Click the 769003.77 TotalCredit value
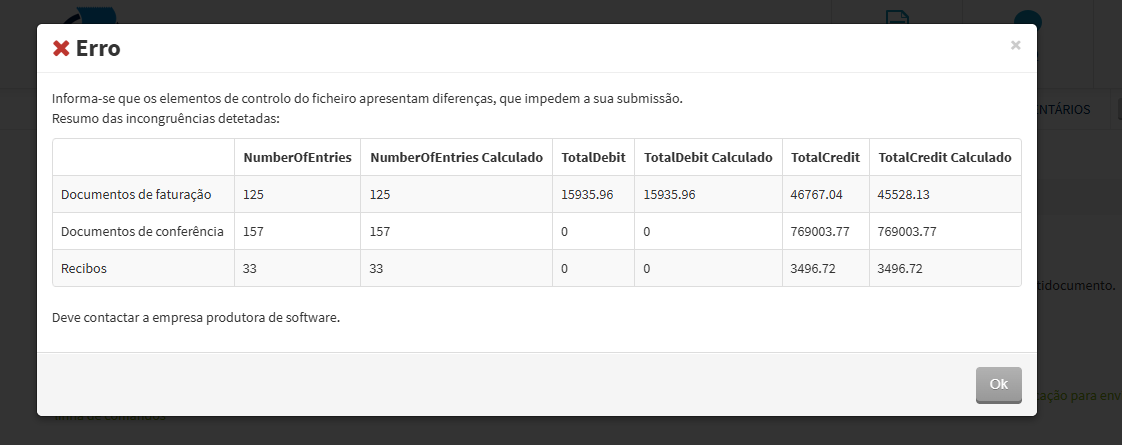 pyautogui.click(x=820, y=231)
